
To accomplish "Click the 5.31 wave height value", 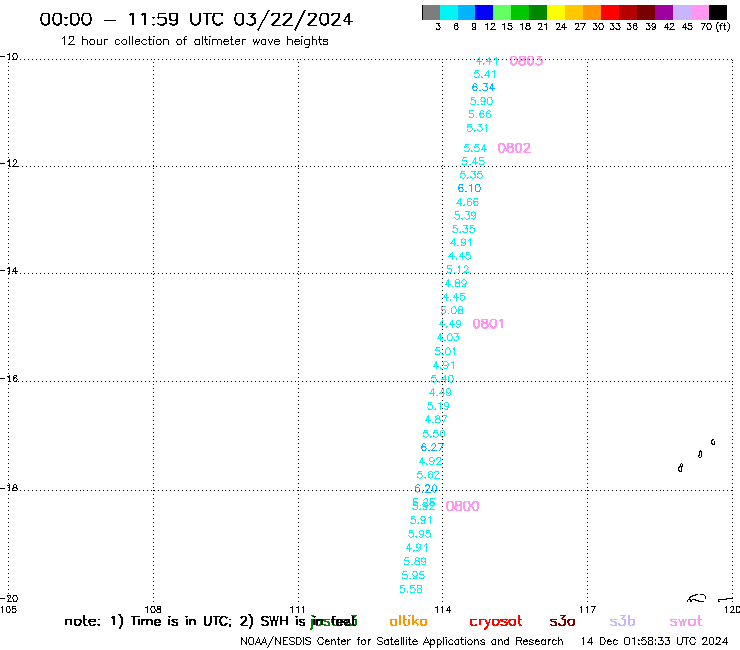I will pos(477,128).
